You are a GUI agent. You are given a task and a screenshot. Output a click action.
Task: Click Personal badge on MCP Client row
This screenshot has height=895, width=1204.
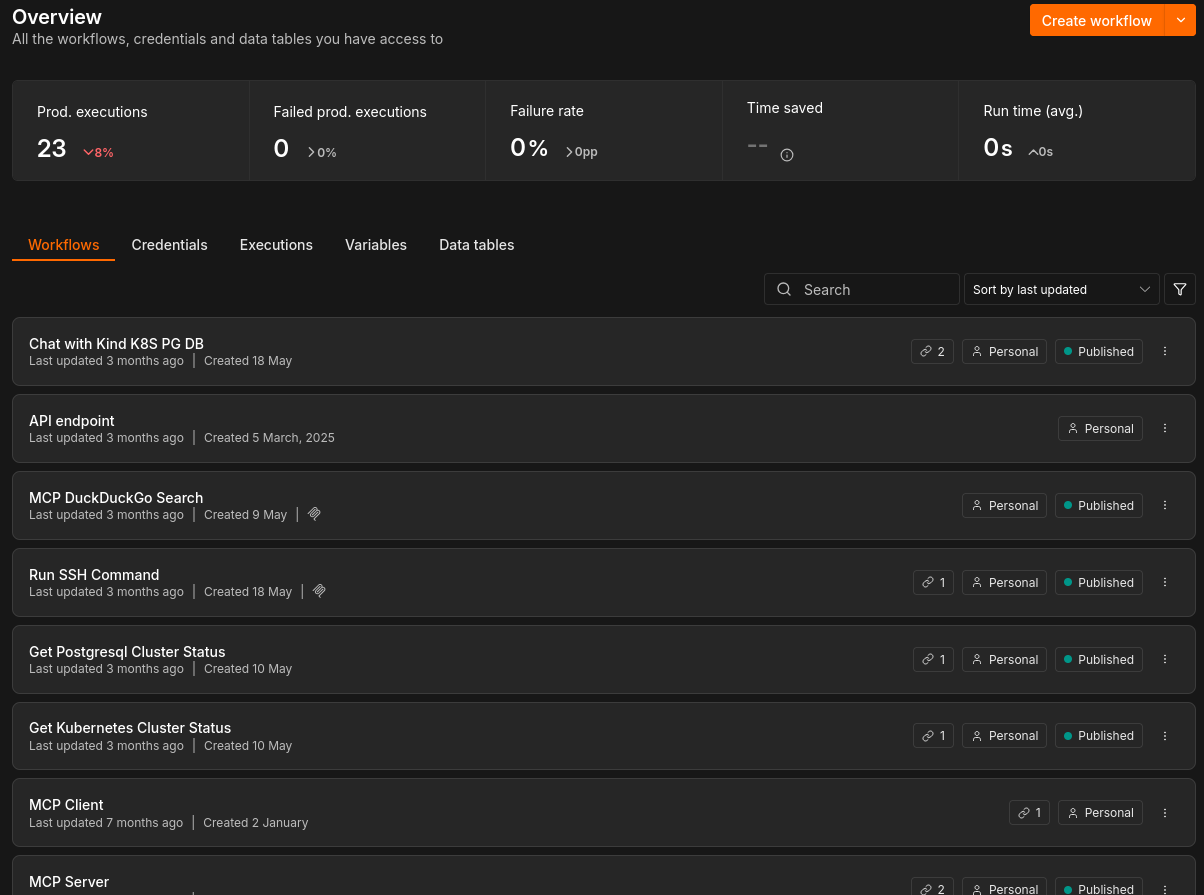pyautogui.click(x=1100, y=812)
